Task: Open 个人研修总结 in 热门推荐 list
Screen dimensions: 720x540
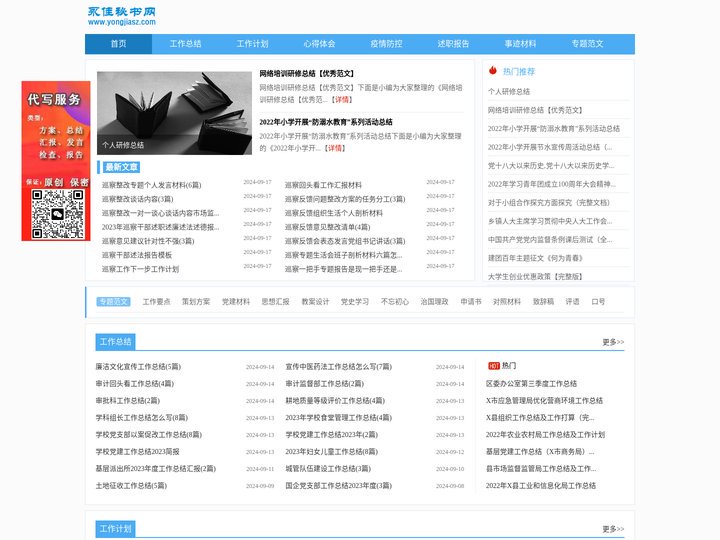Action: click(x=509, y=91)
